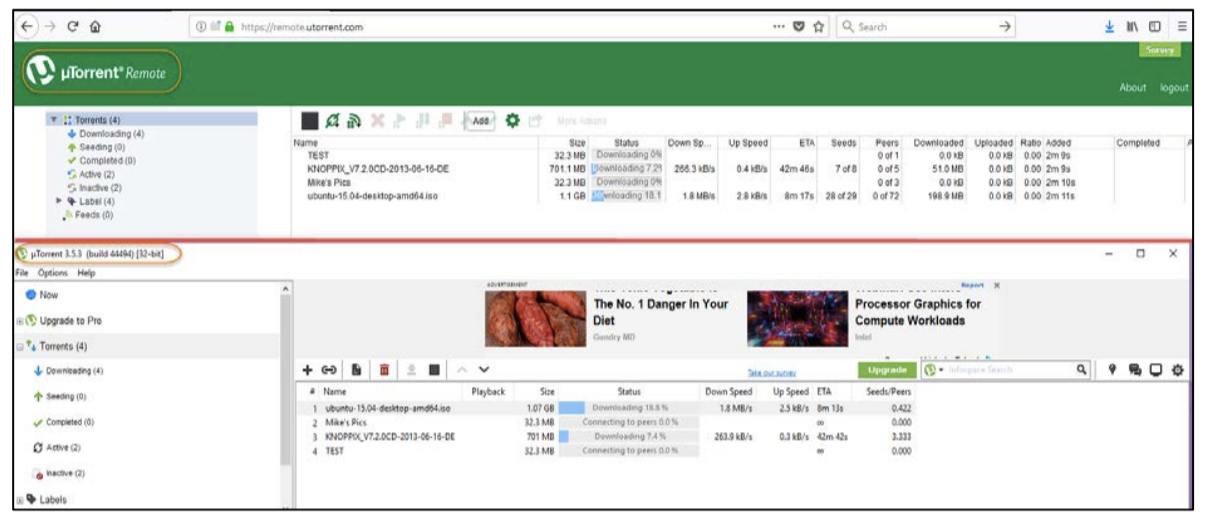Select Feeds (0) in Remote sidebar

point(88,214)
